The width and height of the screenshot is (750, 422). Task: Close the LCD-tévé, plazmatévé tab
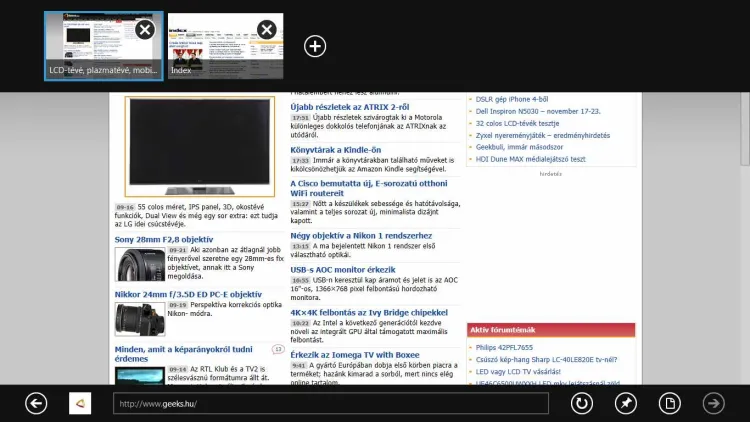pyautogui.click(x=145, y=30)
